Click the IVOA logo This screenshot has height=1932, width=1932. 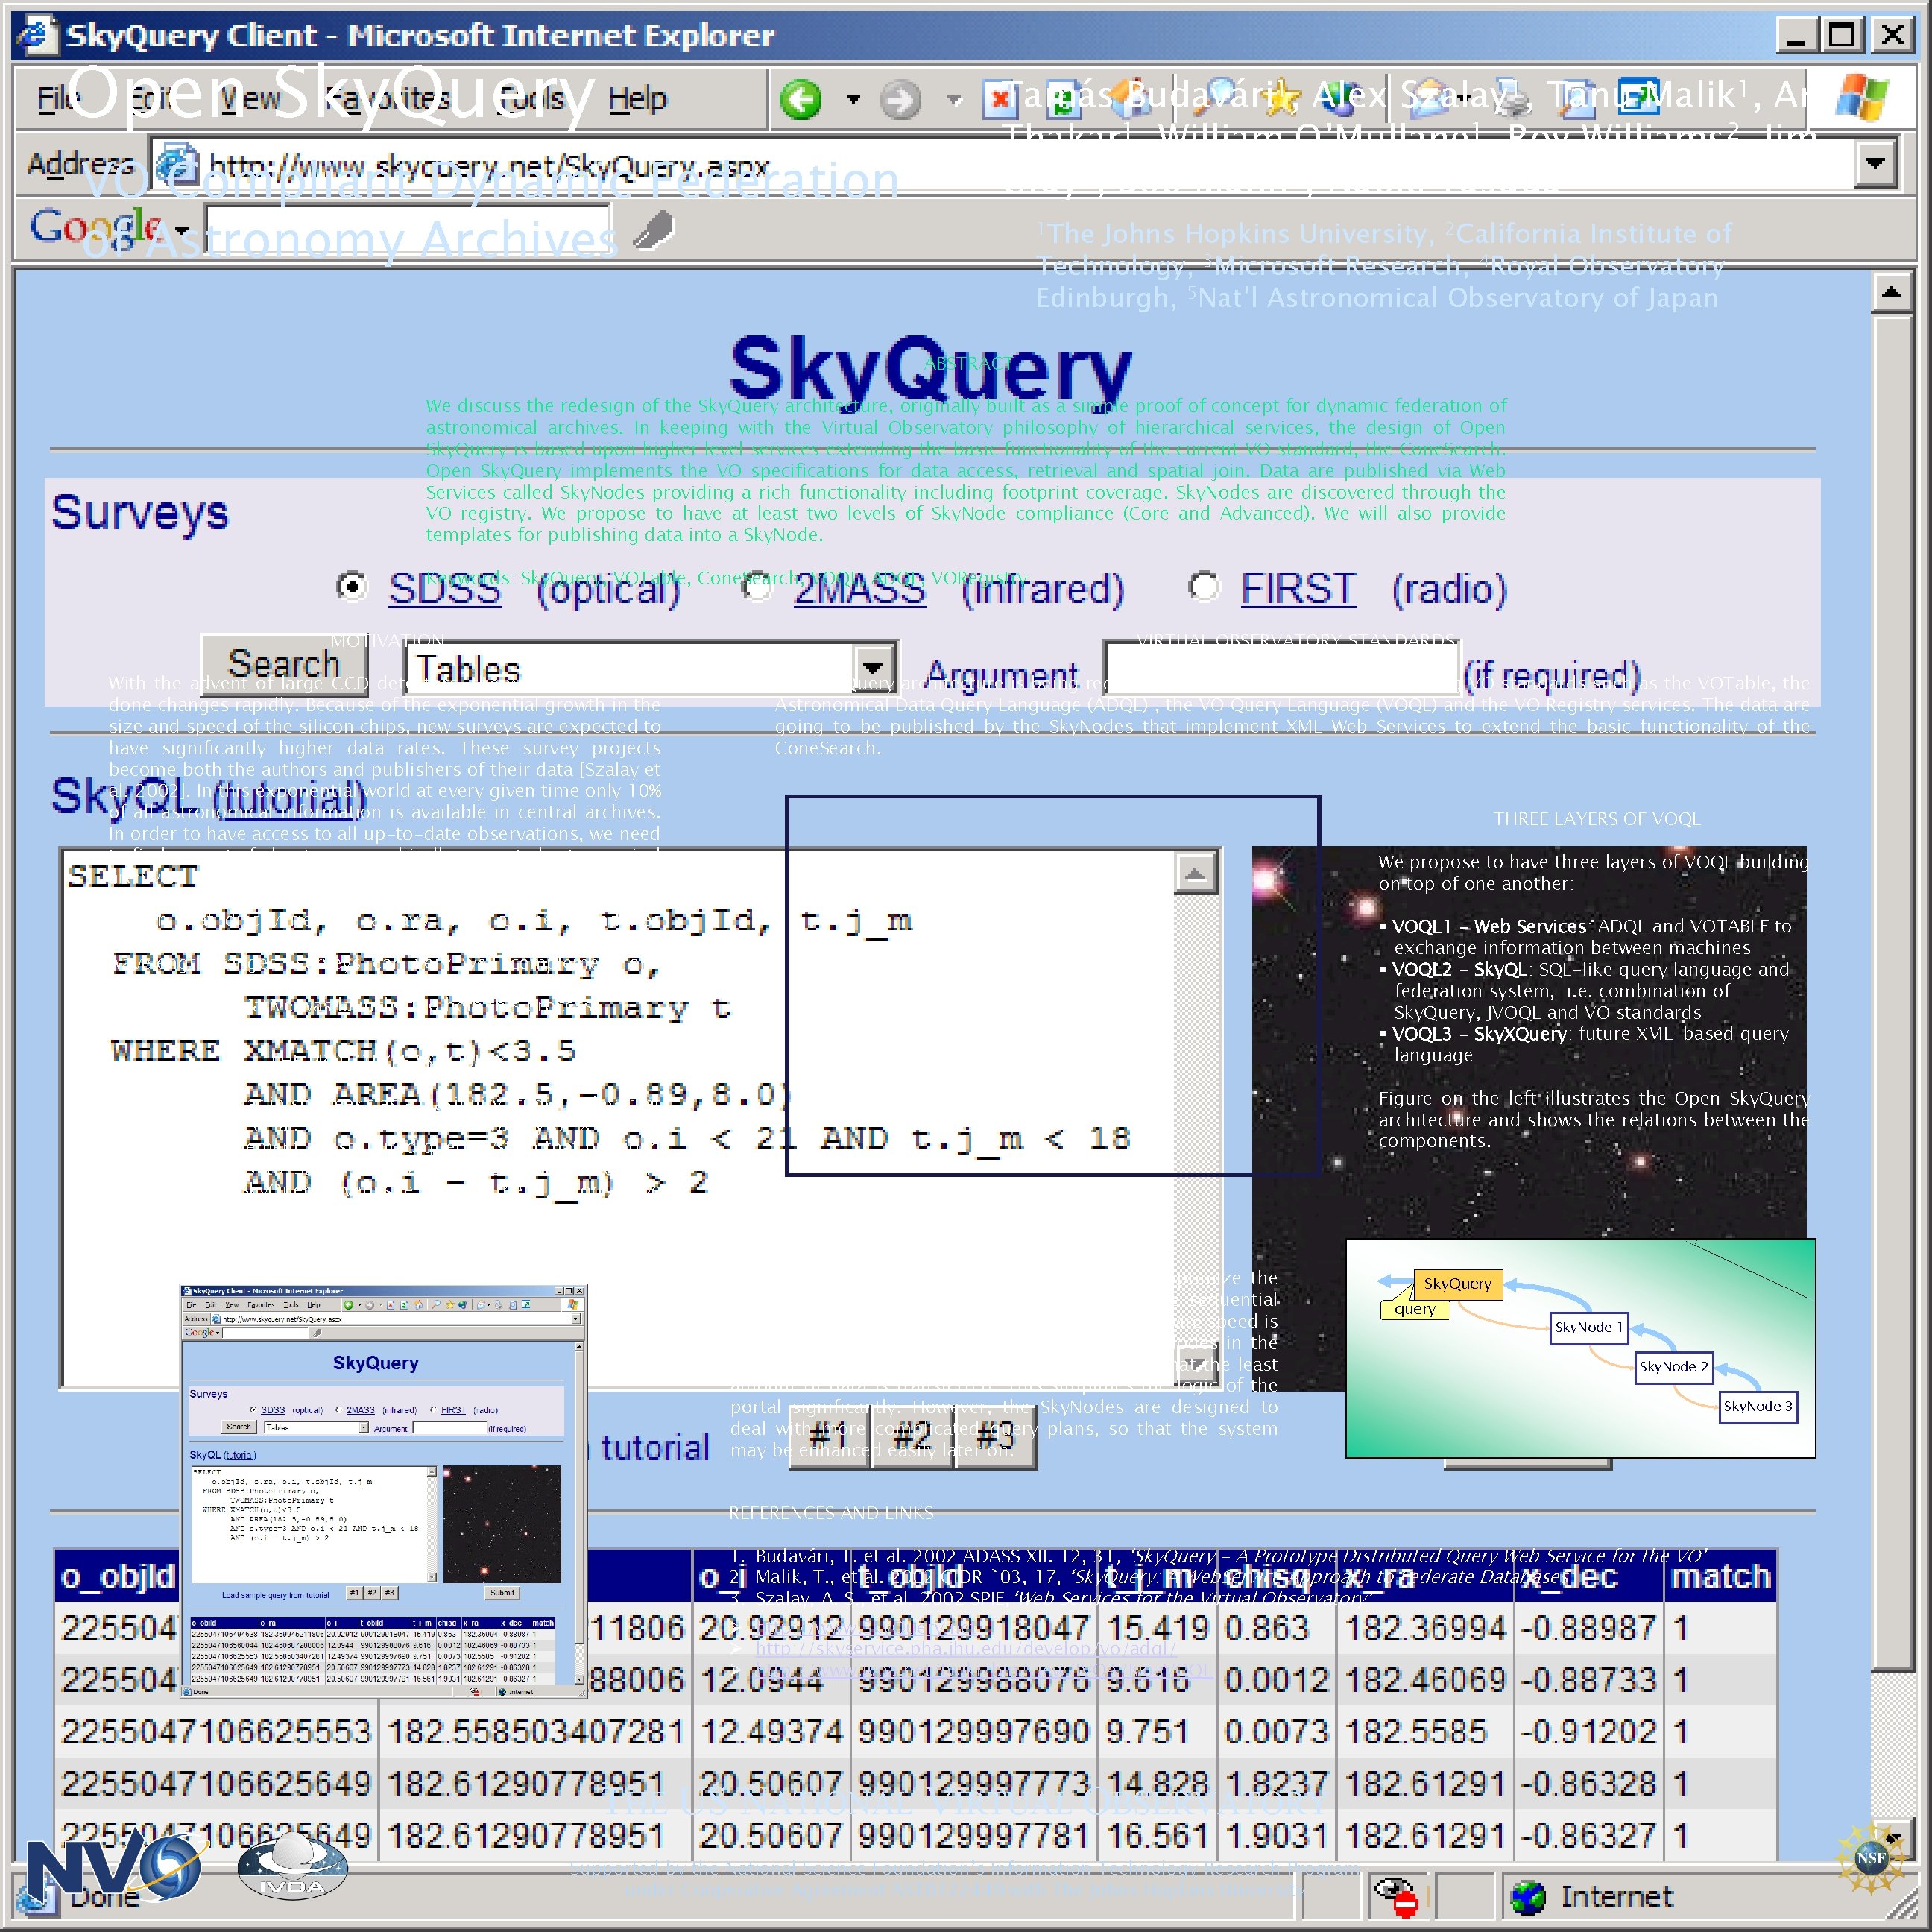(x=292, y=1864)
